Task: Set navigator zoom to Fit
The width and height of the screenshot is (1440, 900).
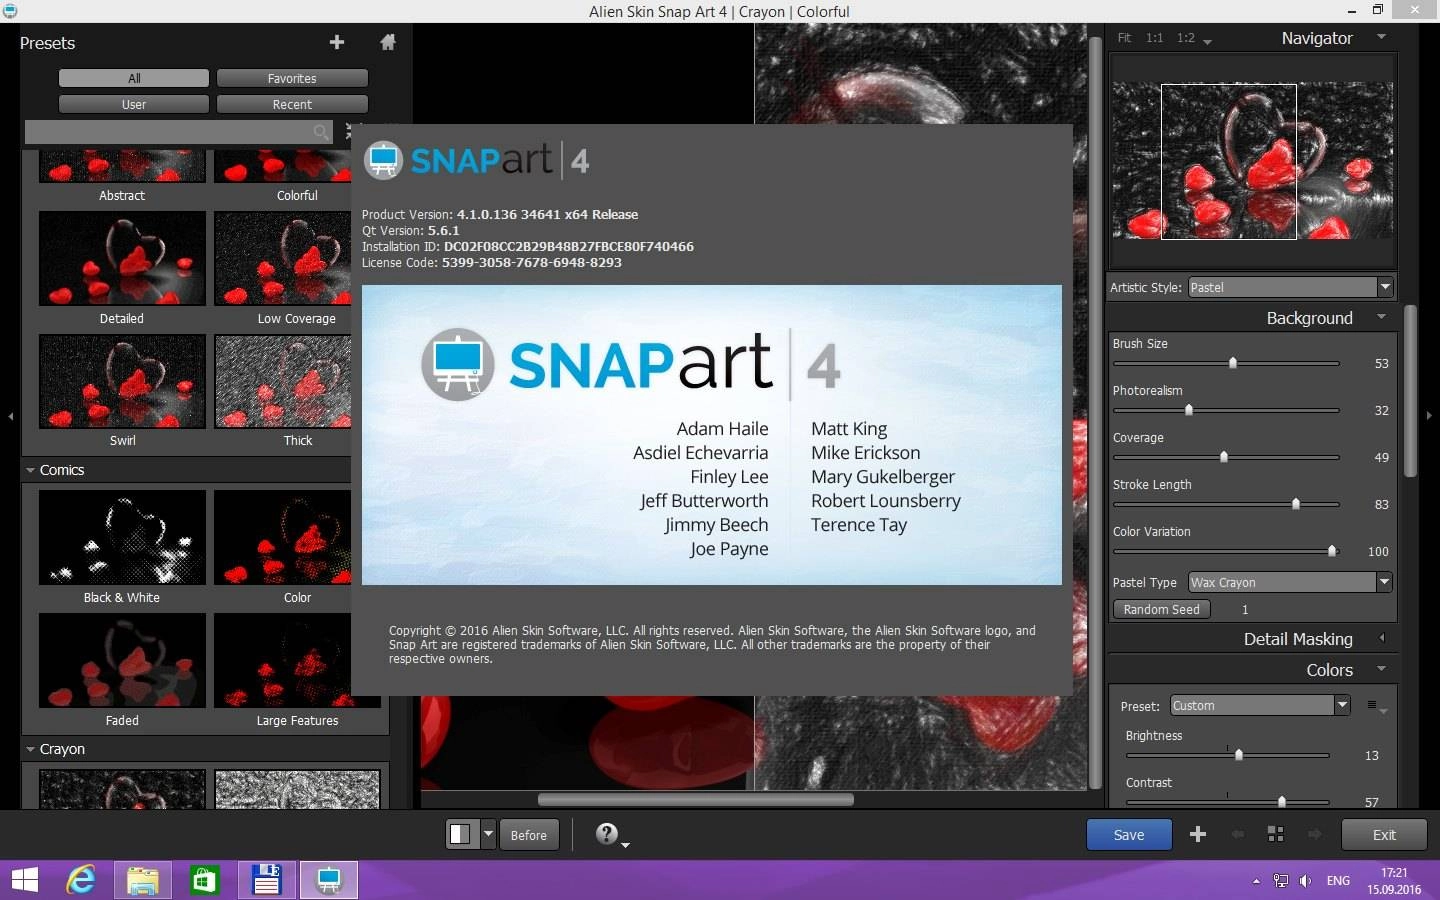Action: click(x=1124, y=38)
